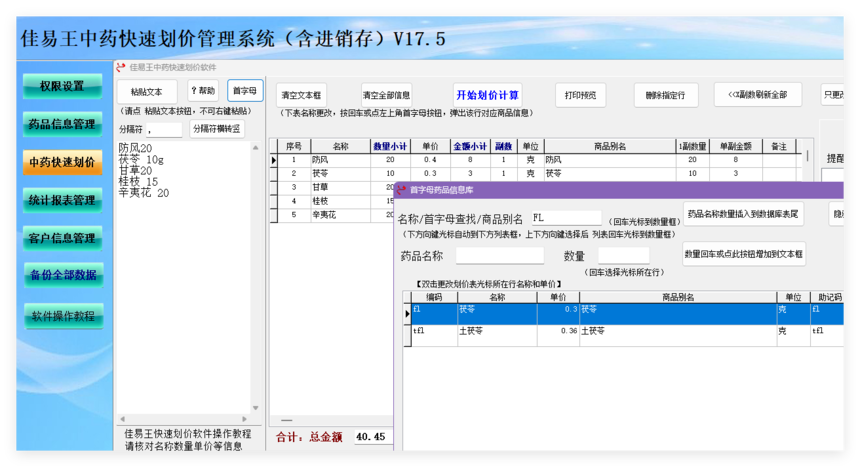Click the 分隔符 input field
Image resolution: width=860 pixels, height=467 pixels.
[x=164, y=130]
